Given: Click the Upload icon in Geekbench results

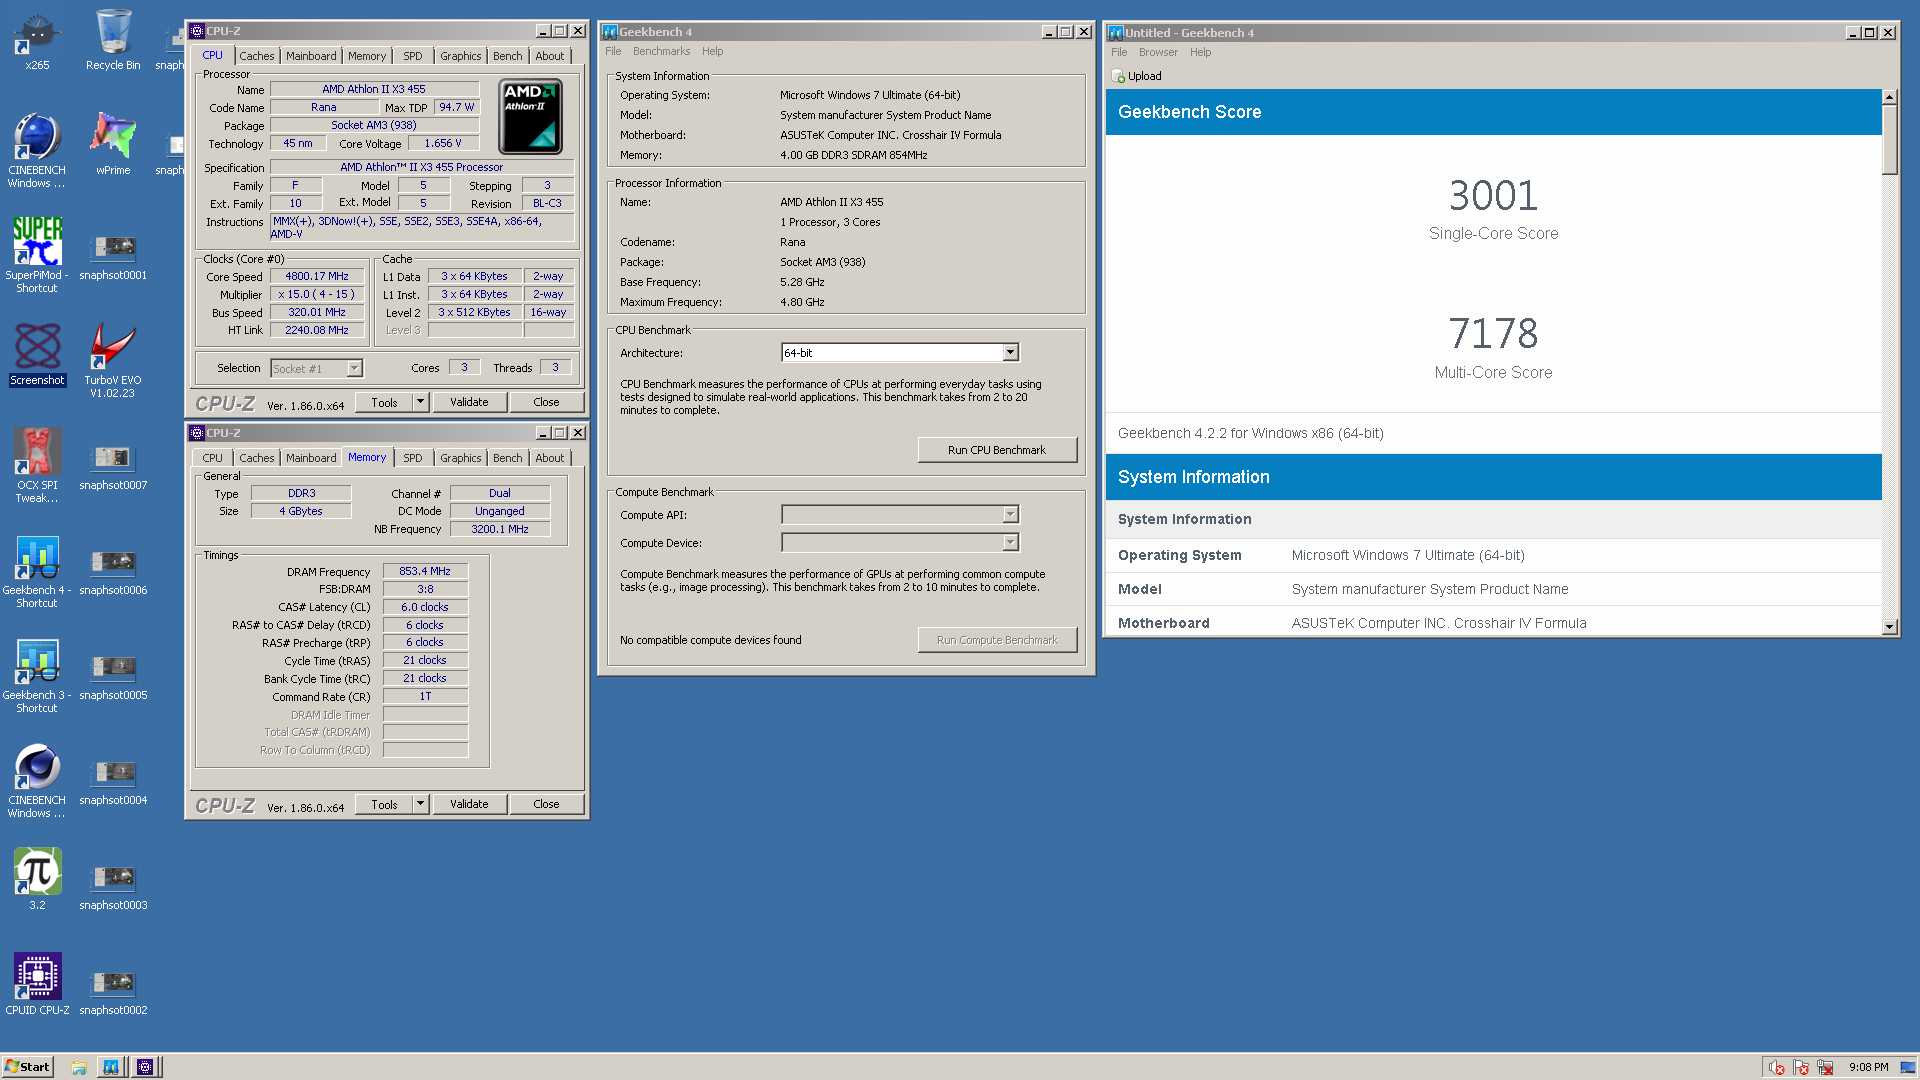Looking at the screenshot, I should pos(1118,76).
